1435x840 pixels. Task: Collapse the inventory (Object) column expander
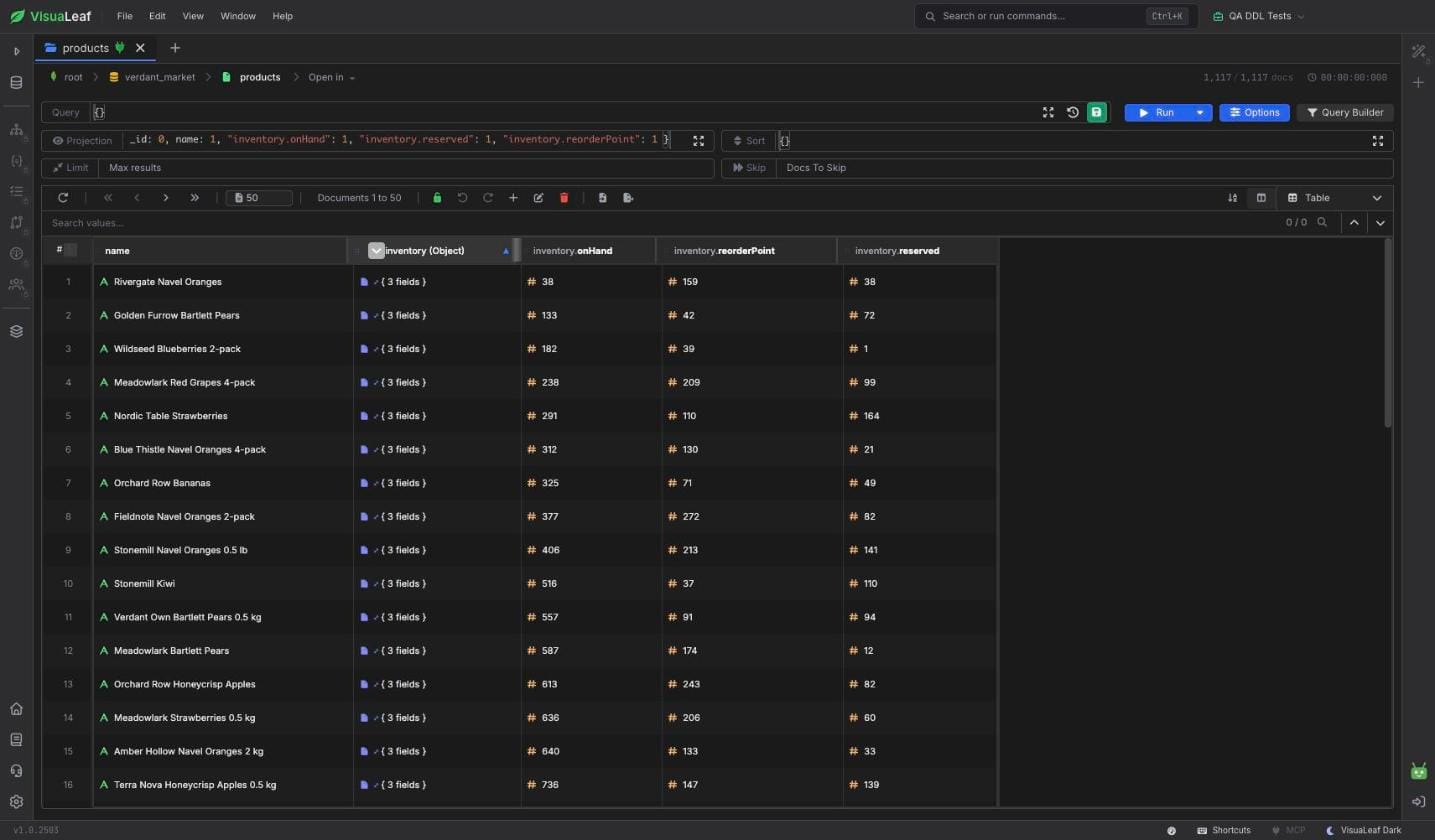pyautogui.click(x=376, y=251)
